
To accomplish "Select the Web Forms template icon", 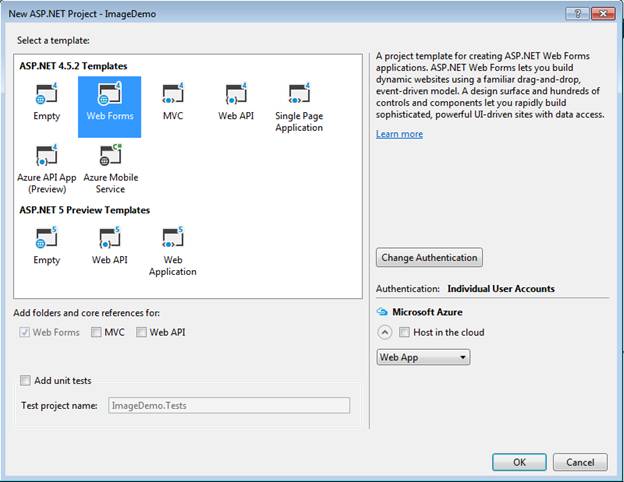I will coord(109,94).
